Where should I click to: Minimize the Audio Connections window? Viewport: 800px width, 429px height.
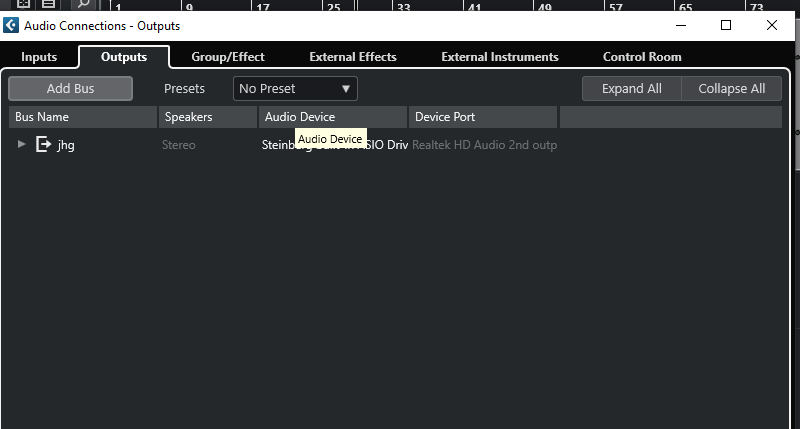[681, 26]
